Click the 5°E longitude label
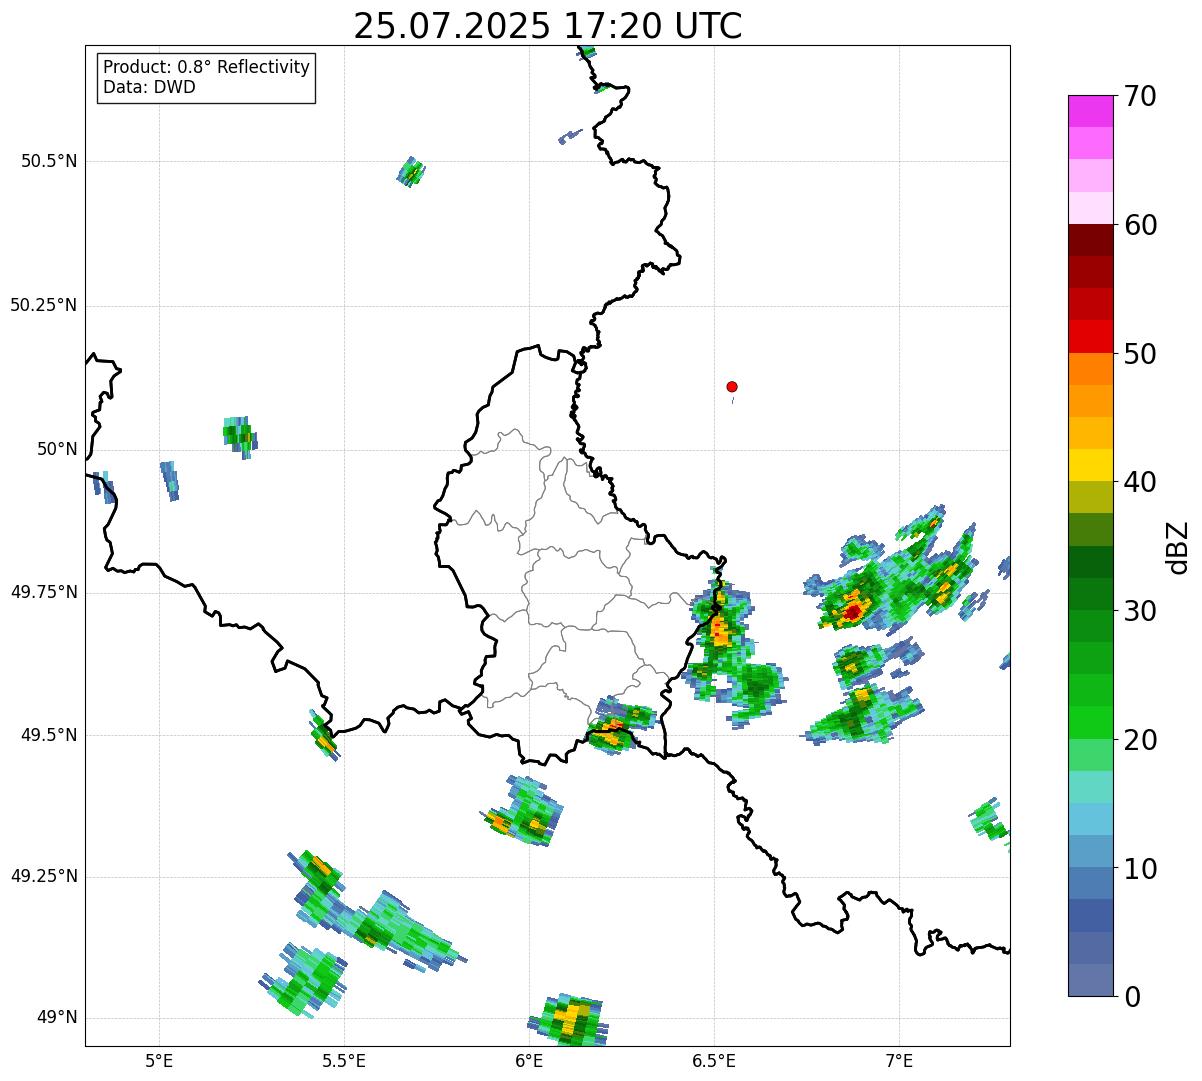The width and height of the screenshot is (1202, 1081). click(x=159, y=1060)
